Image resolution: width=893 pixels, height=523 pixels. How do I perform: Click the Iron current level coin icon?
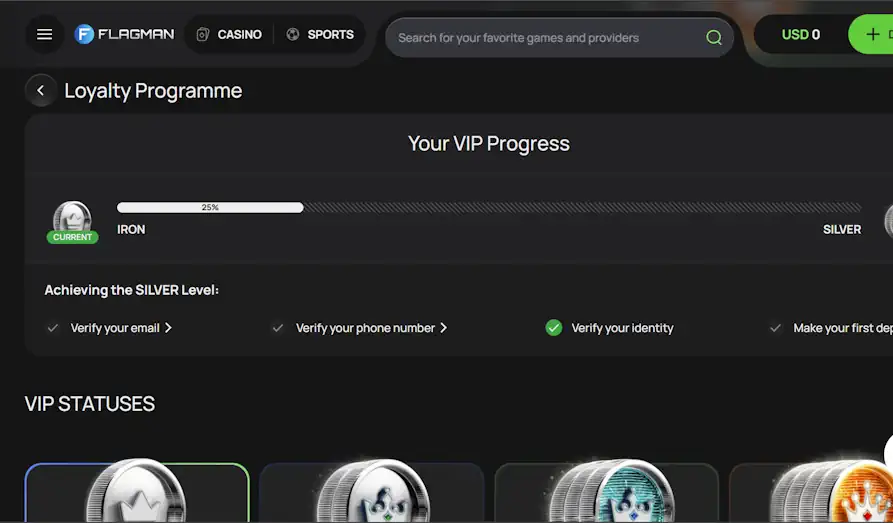(72, 217)
